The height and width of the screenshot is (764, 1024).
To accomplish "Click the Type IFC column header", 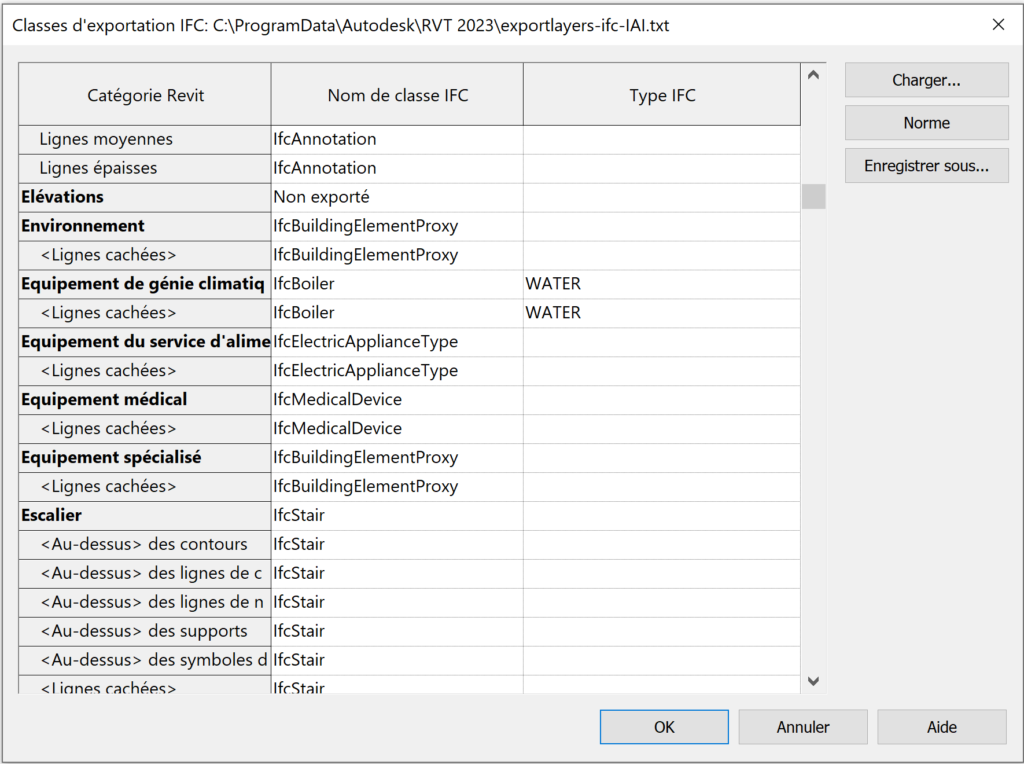I will pyautogui.click(x=662, y=95).
